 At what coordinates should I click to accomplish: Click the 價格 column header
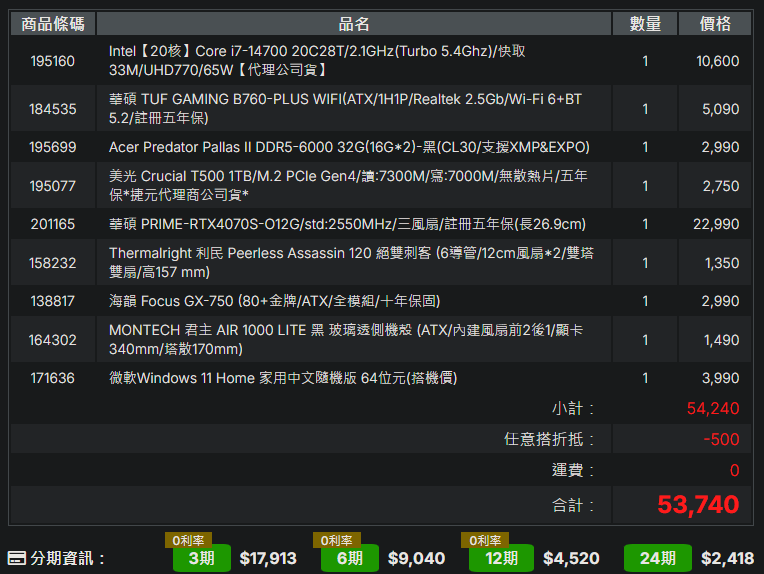tap(715, 23)
